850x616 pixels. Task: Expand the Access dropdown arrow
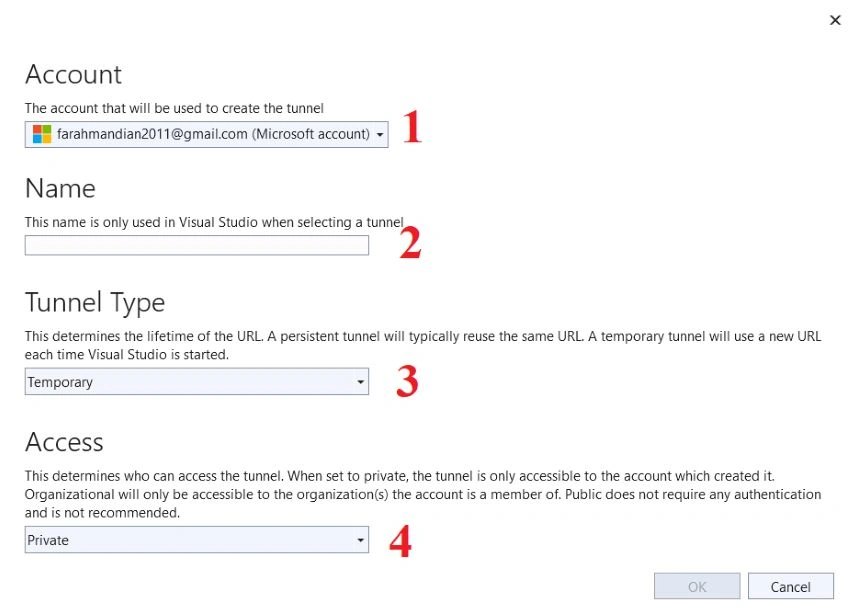360,540
